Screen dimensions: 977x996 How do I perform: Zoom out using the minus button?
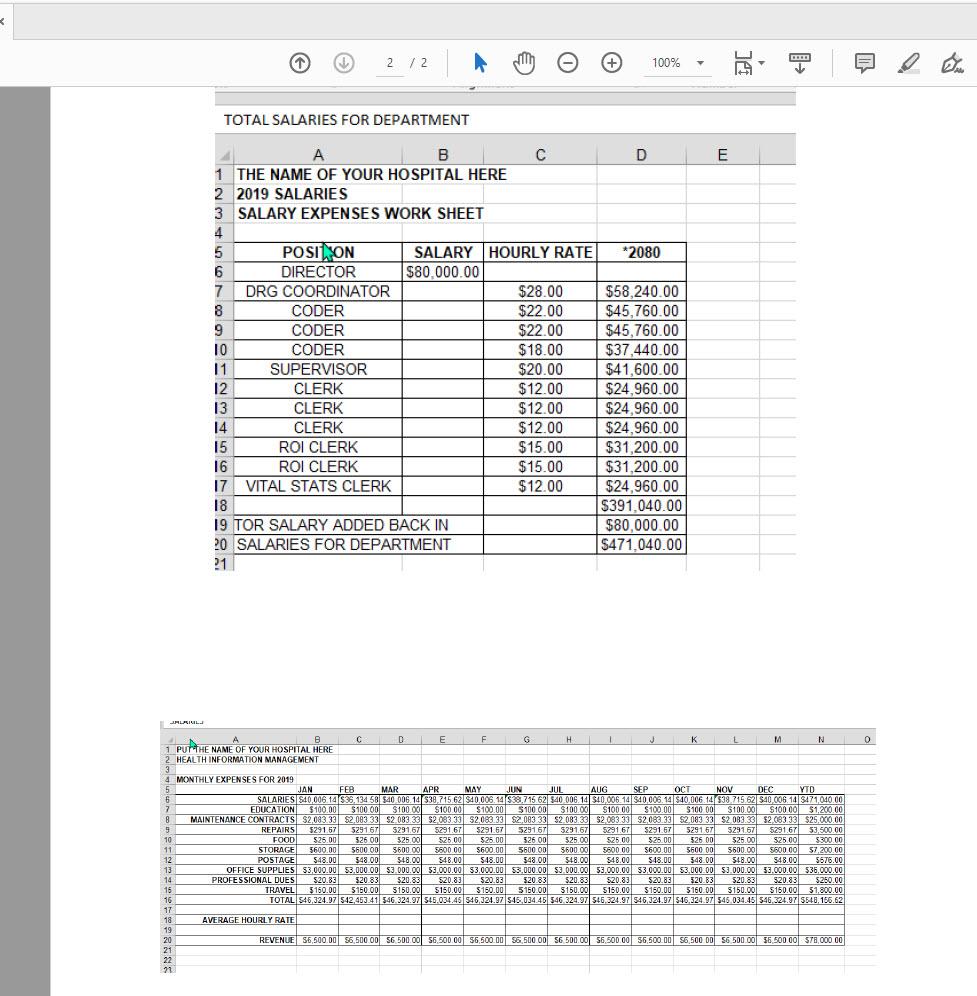(x=567, y=63)
